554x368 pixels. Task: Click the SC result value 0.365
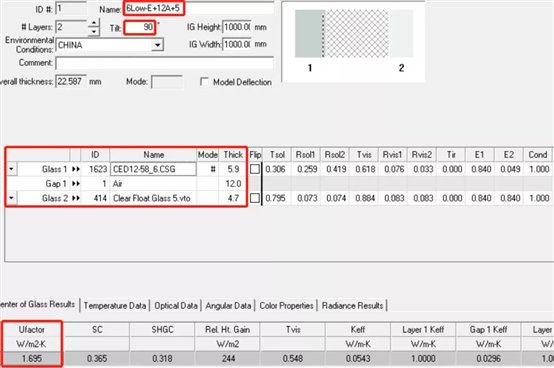click(97, 358)
